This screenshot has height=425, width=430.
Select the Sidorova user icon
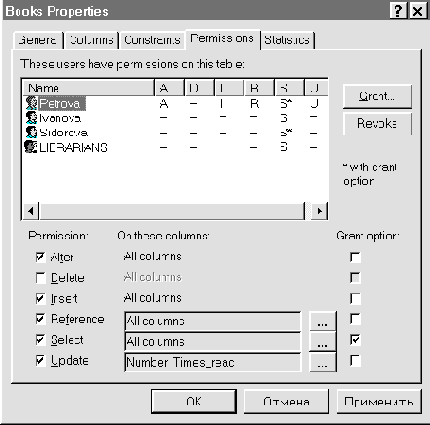(x=31, y=132)
